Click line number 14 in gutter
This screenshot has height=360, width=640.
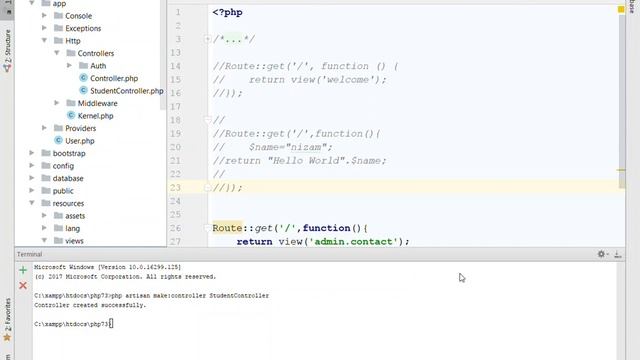point(176,66)
